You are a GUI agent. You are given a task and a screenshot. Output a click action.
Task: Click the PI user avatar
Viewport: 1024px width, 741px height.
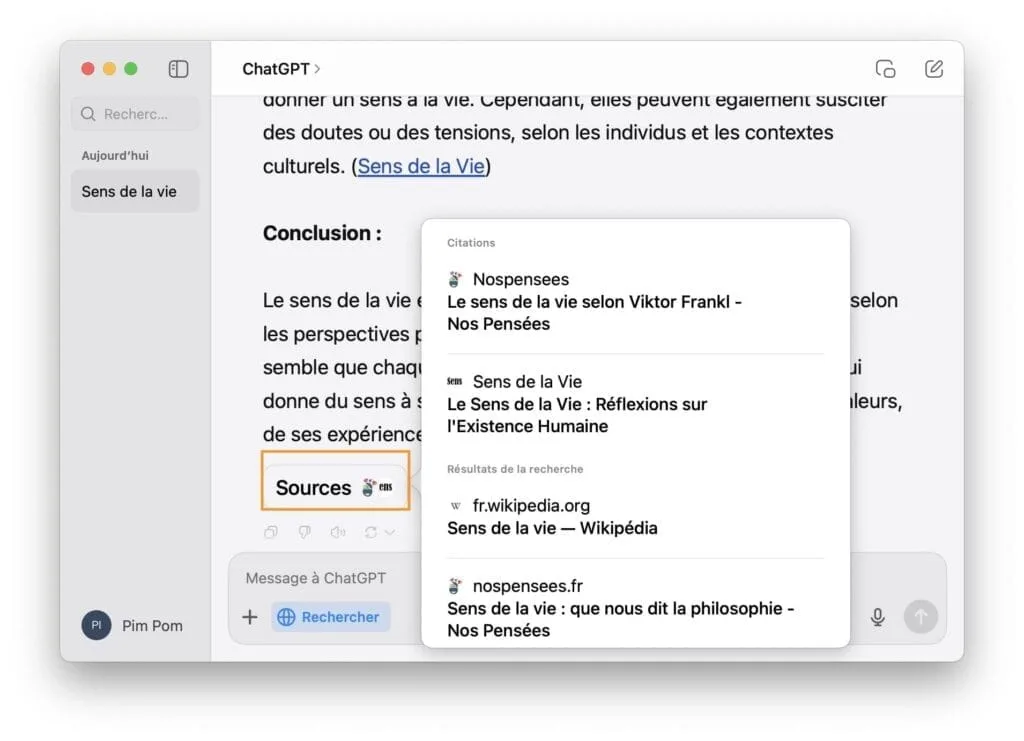coord(96,625)
